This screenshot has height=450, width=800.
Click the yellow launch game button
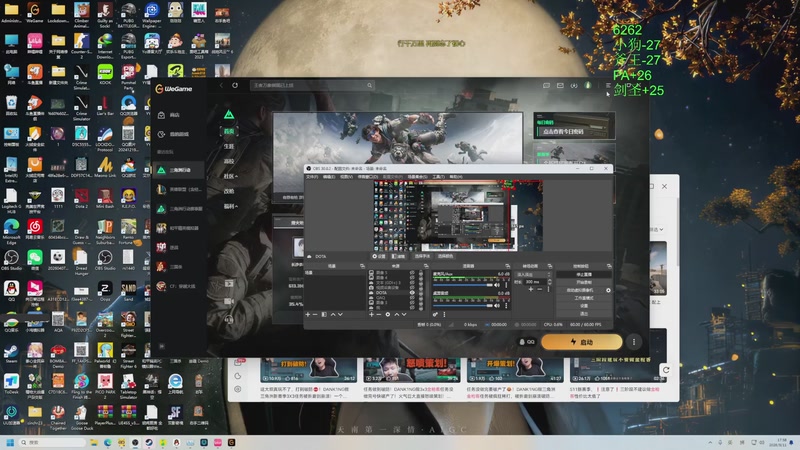point(582,342)
